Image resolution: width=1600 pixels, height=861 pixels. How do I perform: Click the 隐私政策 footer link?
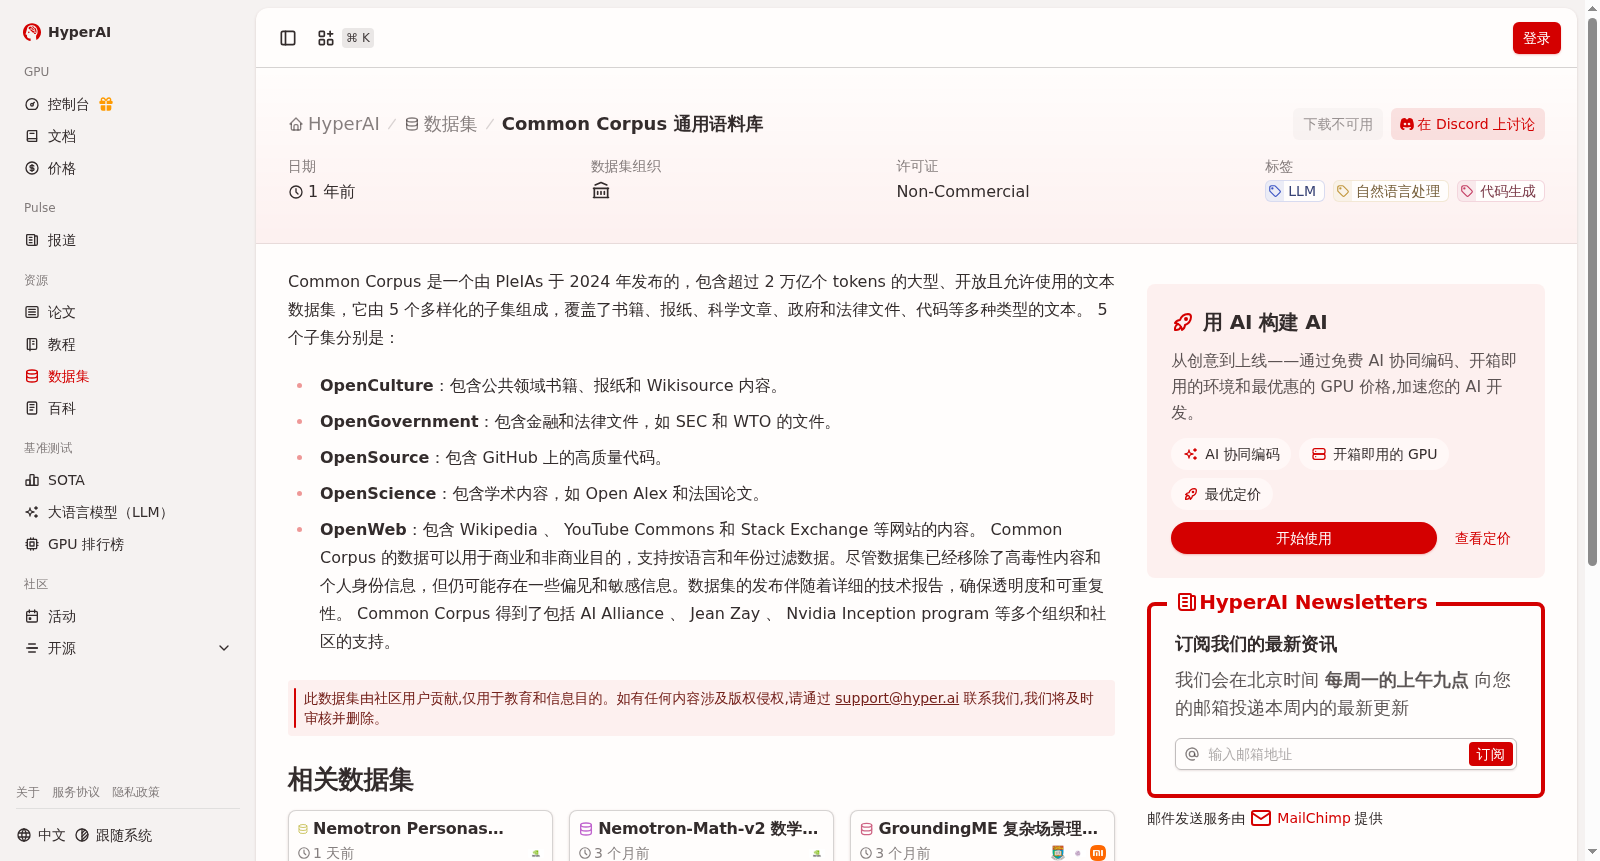pyautogui.click(x=136, y=792)
